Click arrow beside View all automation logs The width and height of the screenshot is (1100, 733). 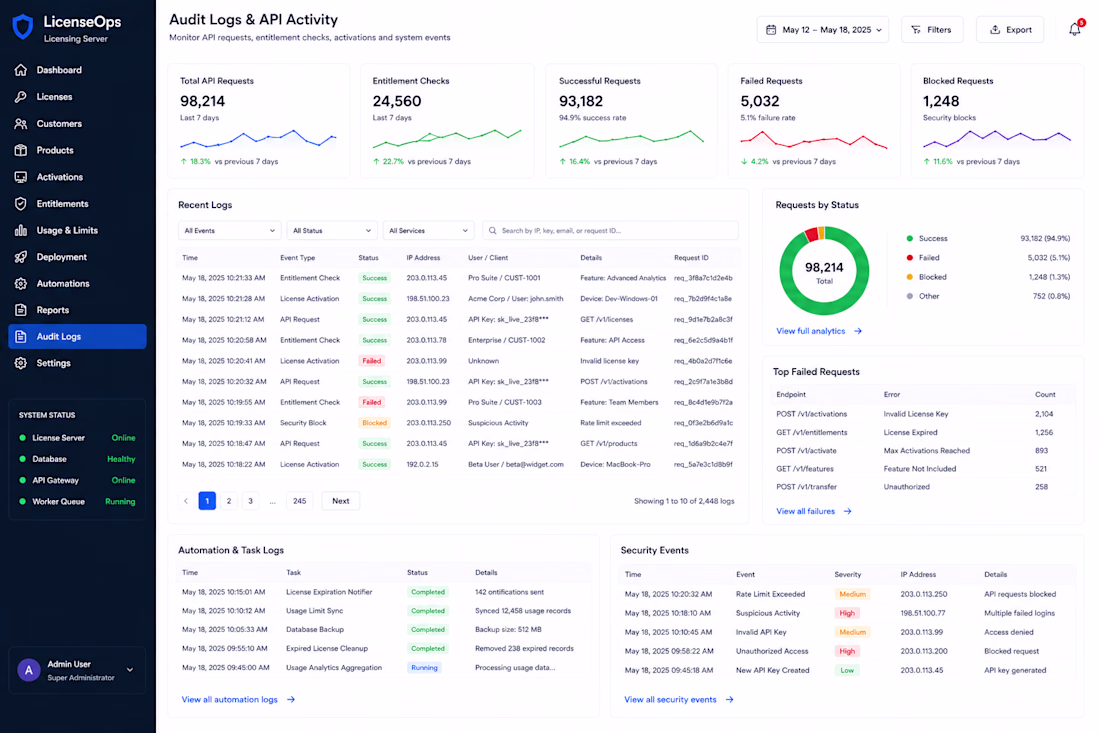click(x=290, y=699)
